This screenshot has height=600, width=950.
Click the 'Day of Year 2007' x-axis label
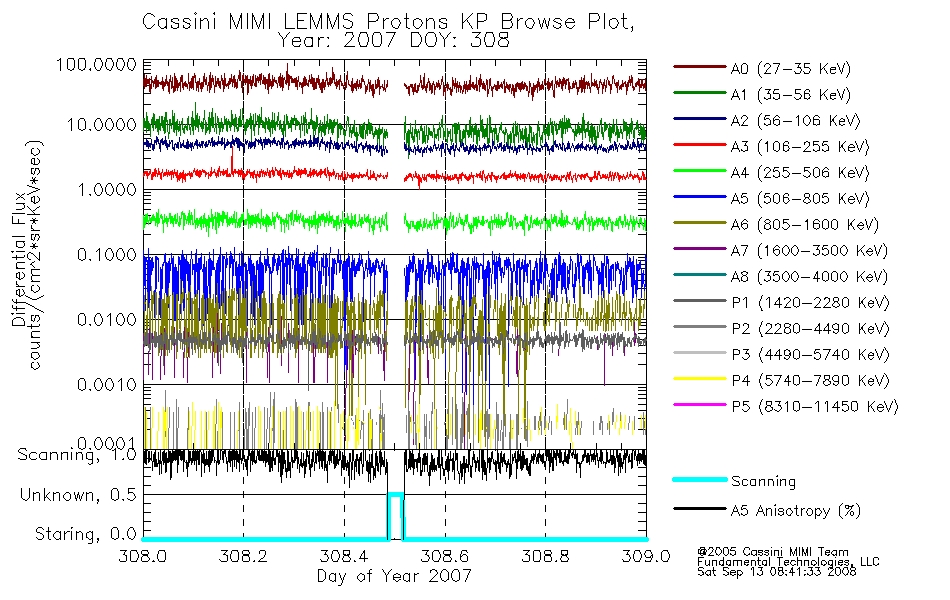pos(394,576)
